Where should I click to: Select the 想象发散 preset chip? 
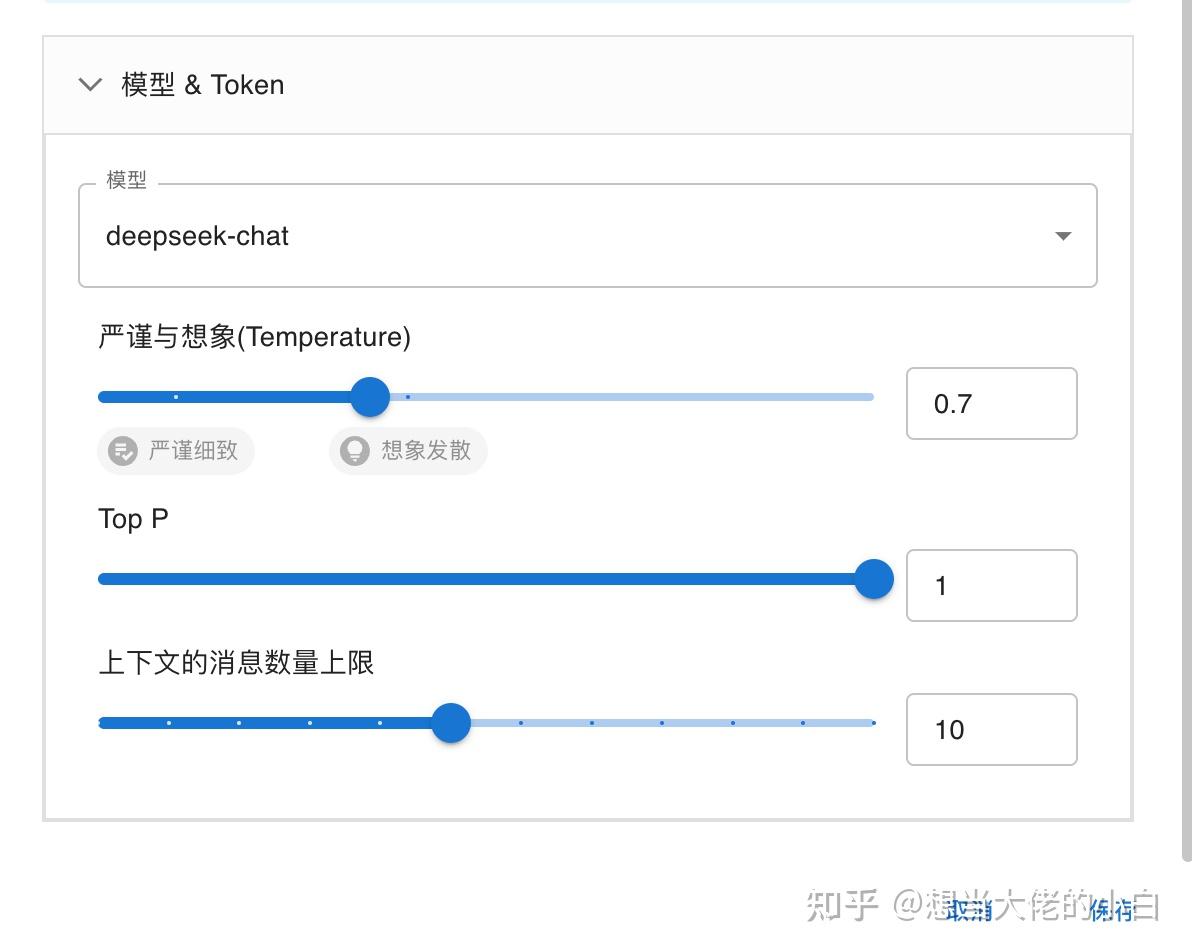pyautogui.click(x=407, y=451)
